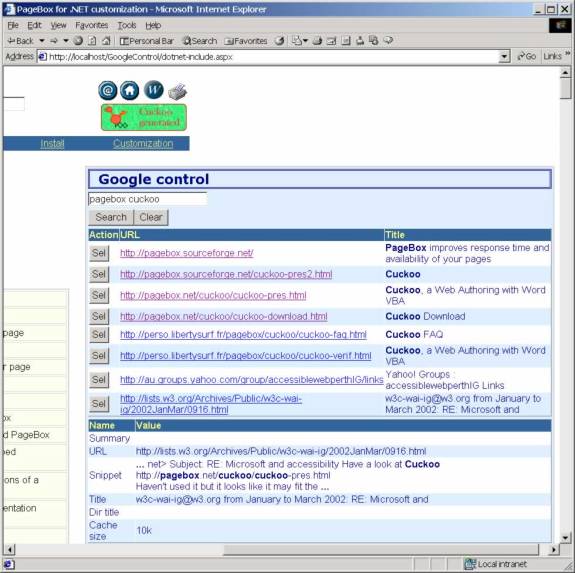Viewport: 575px width, 573px height.
Task: Click Sel for lists.w3.org row
Action: [x=99, y=404]
